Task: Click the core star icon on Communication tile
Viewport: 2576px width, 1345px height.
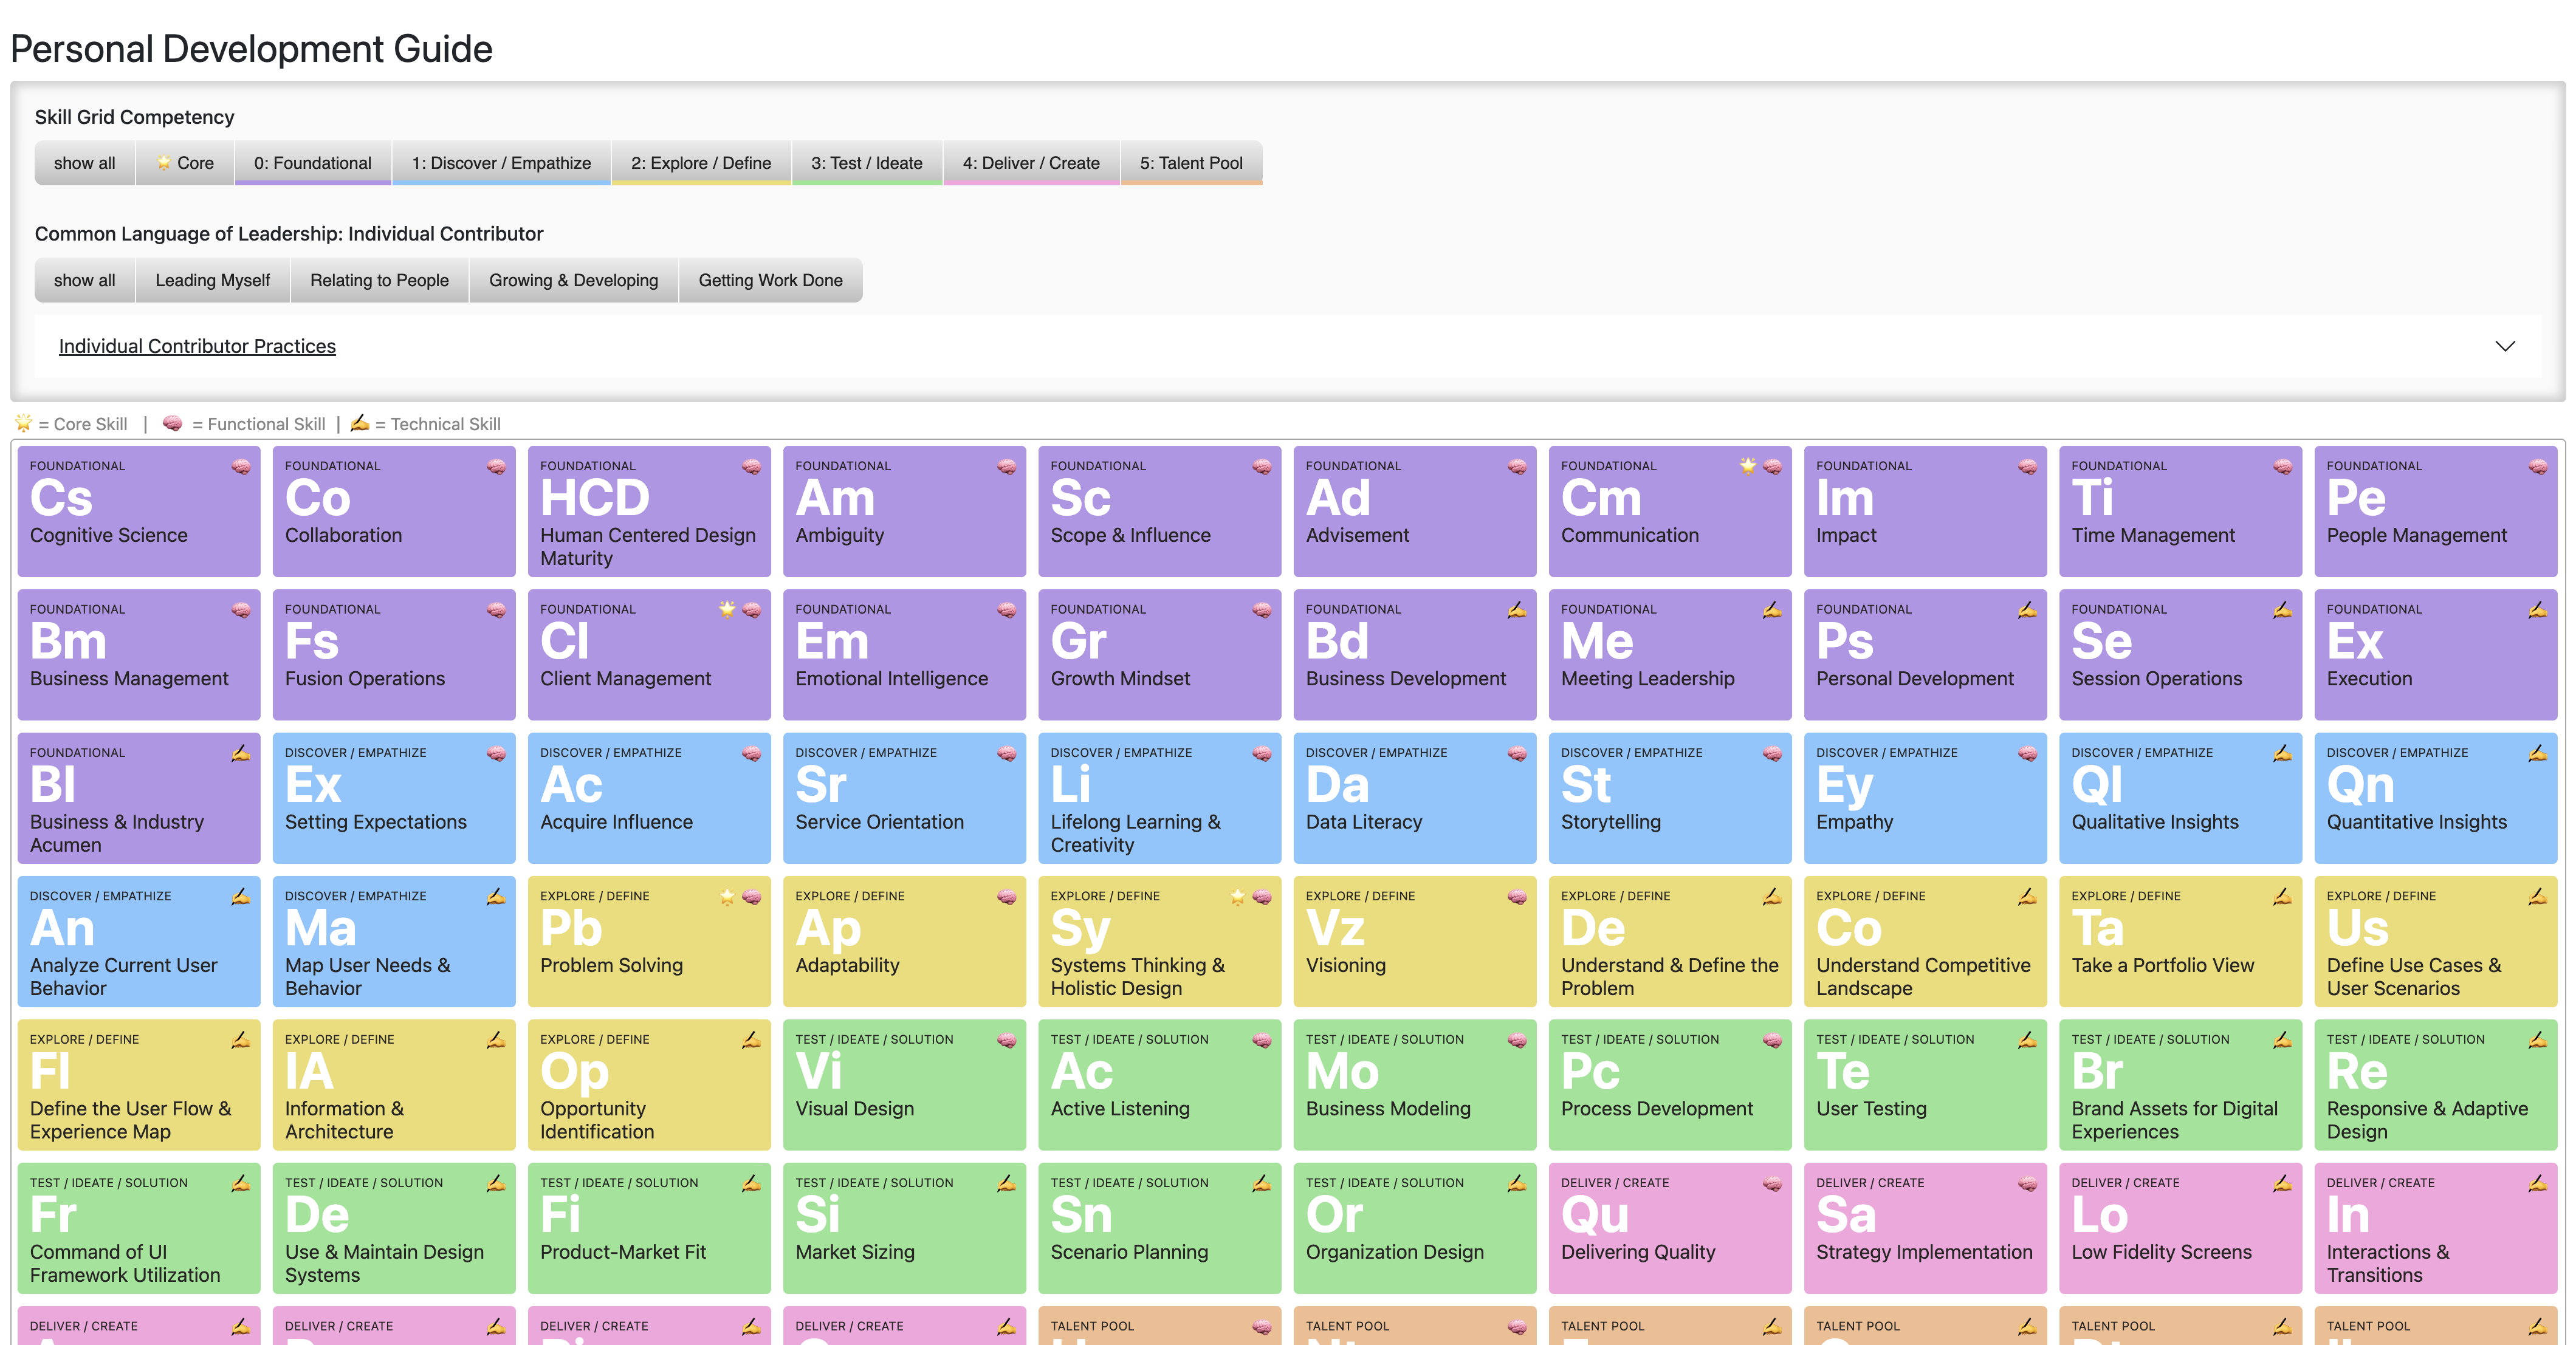Action: click(1747, 466)
